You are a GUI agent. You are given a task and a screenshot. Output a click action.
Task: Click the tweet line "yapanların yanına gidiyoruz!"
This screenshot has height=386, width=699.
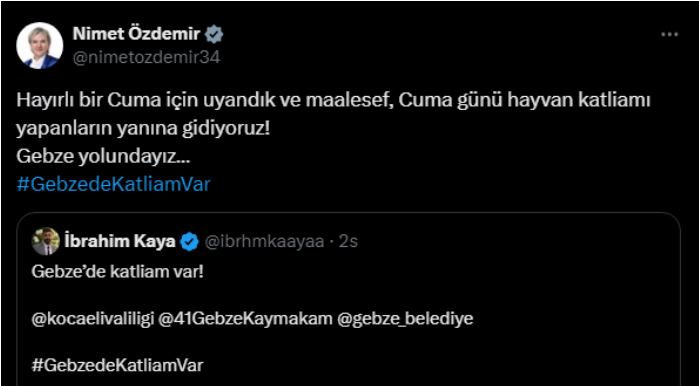point(143,129)
